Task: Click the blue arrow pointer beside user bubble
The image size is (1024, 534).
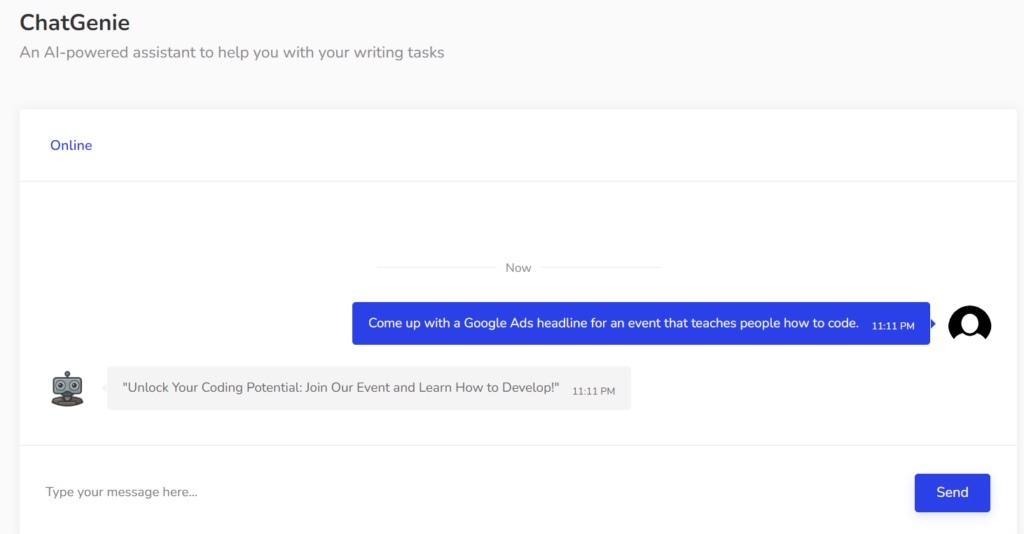Action: (x=933, y=324)
